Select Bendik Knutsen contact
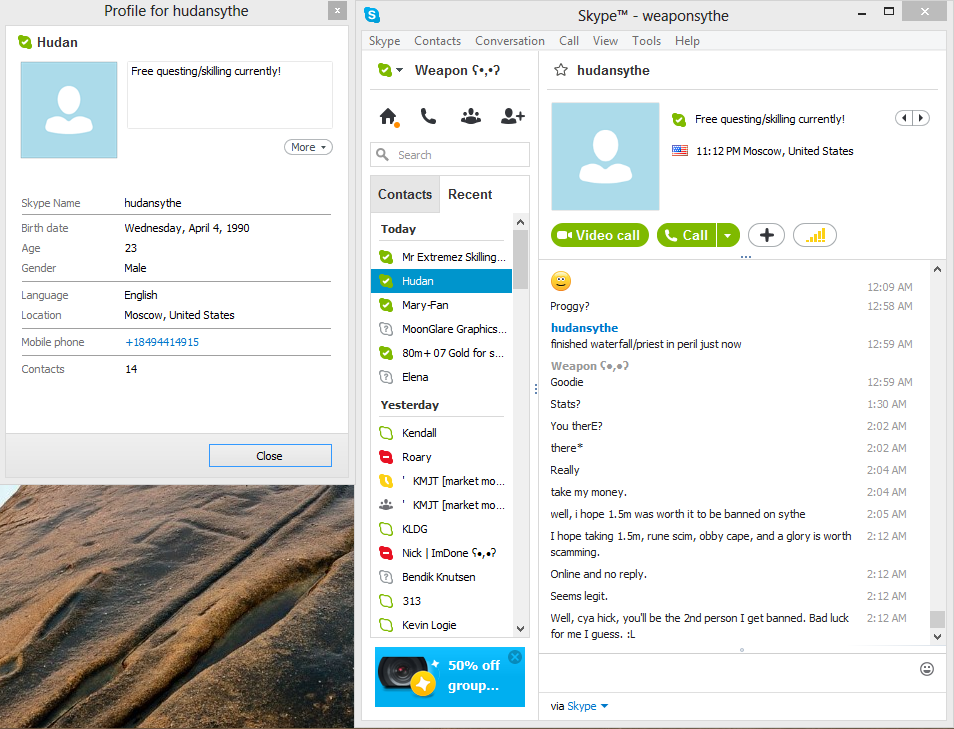 tap(441, 577)
